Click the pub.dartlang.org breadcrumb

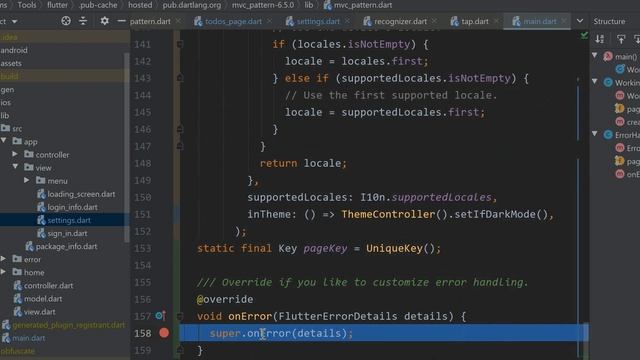click(x=191, y=5)
